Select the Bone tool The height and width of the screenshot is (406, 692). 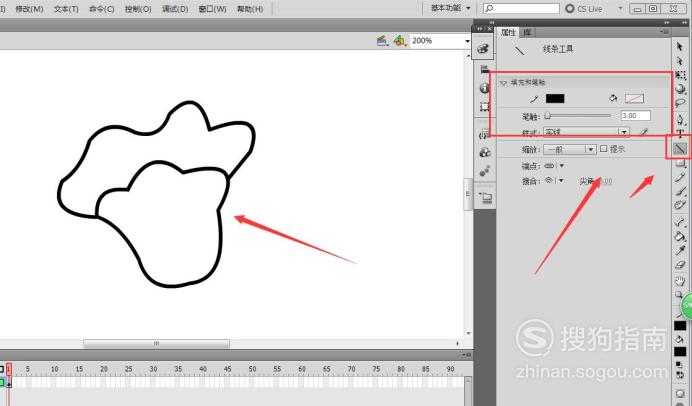(680, 222)
